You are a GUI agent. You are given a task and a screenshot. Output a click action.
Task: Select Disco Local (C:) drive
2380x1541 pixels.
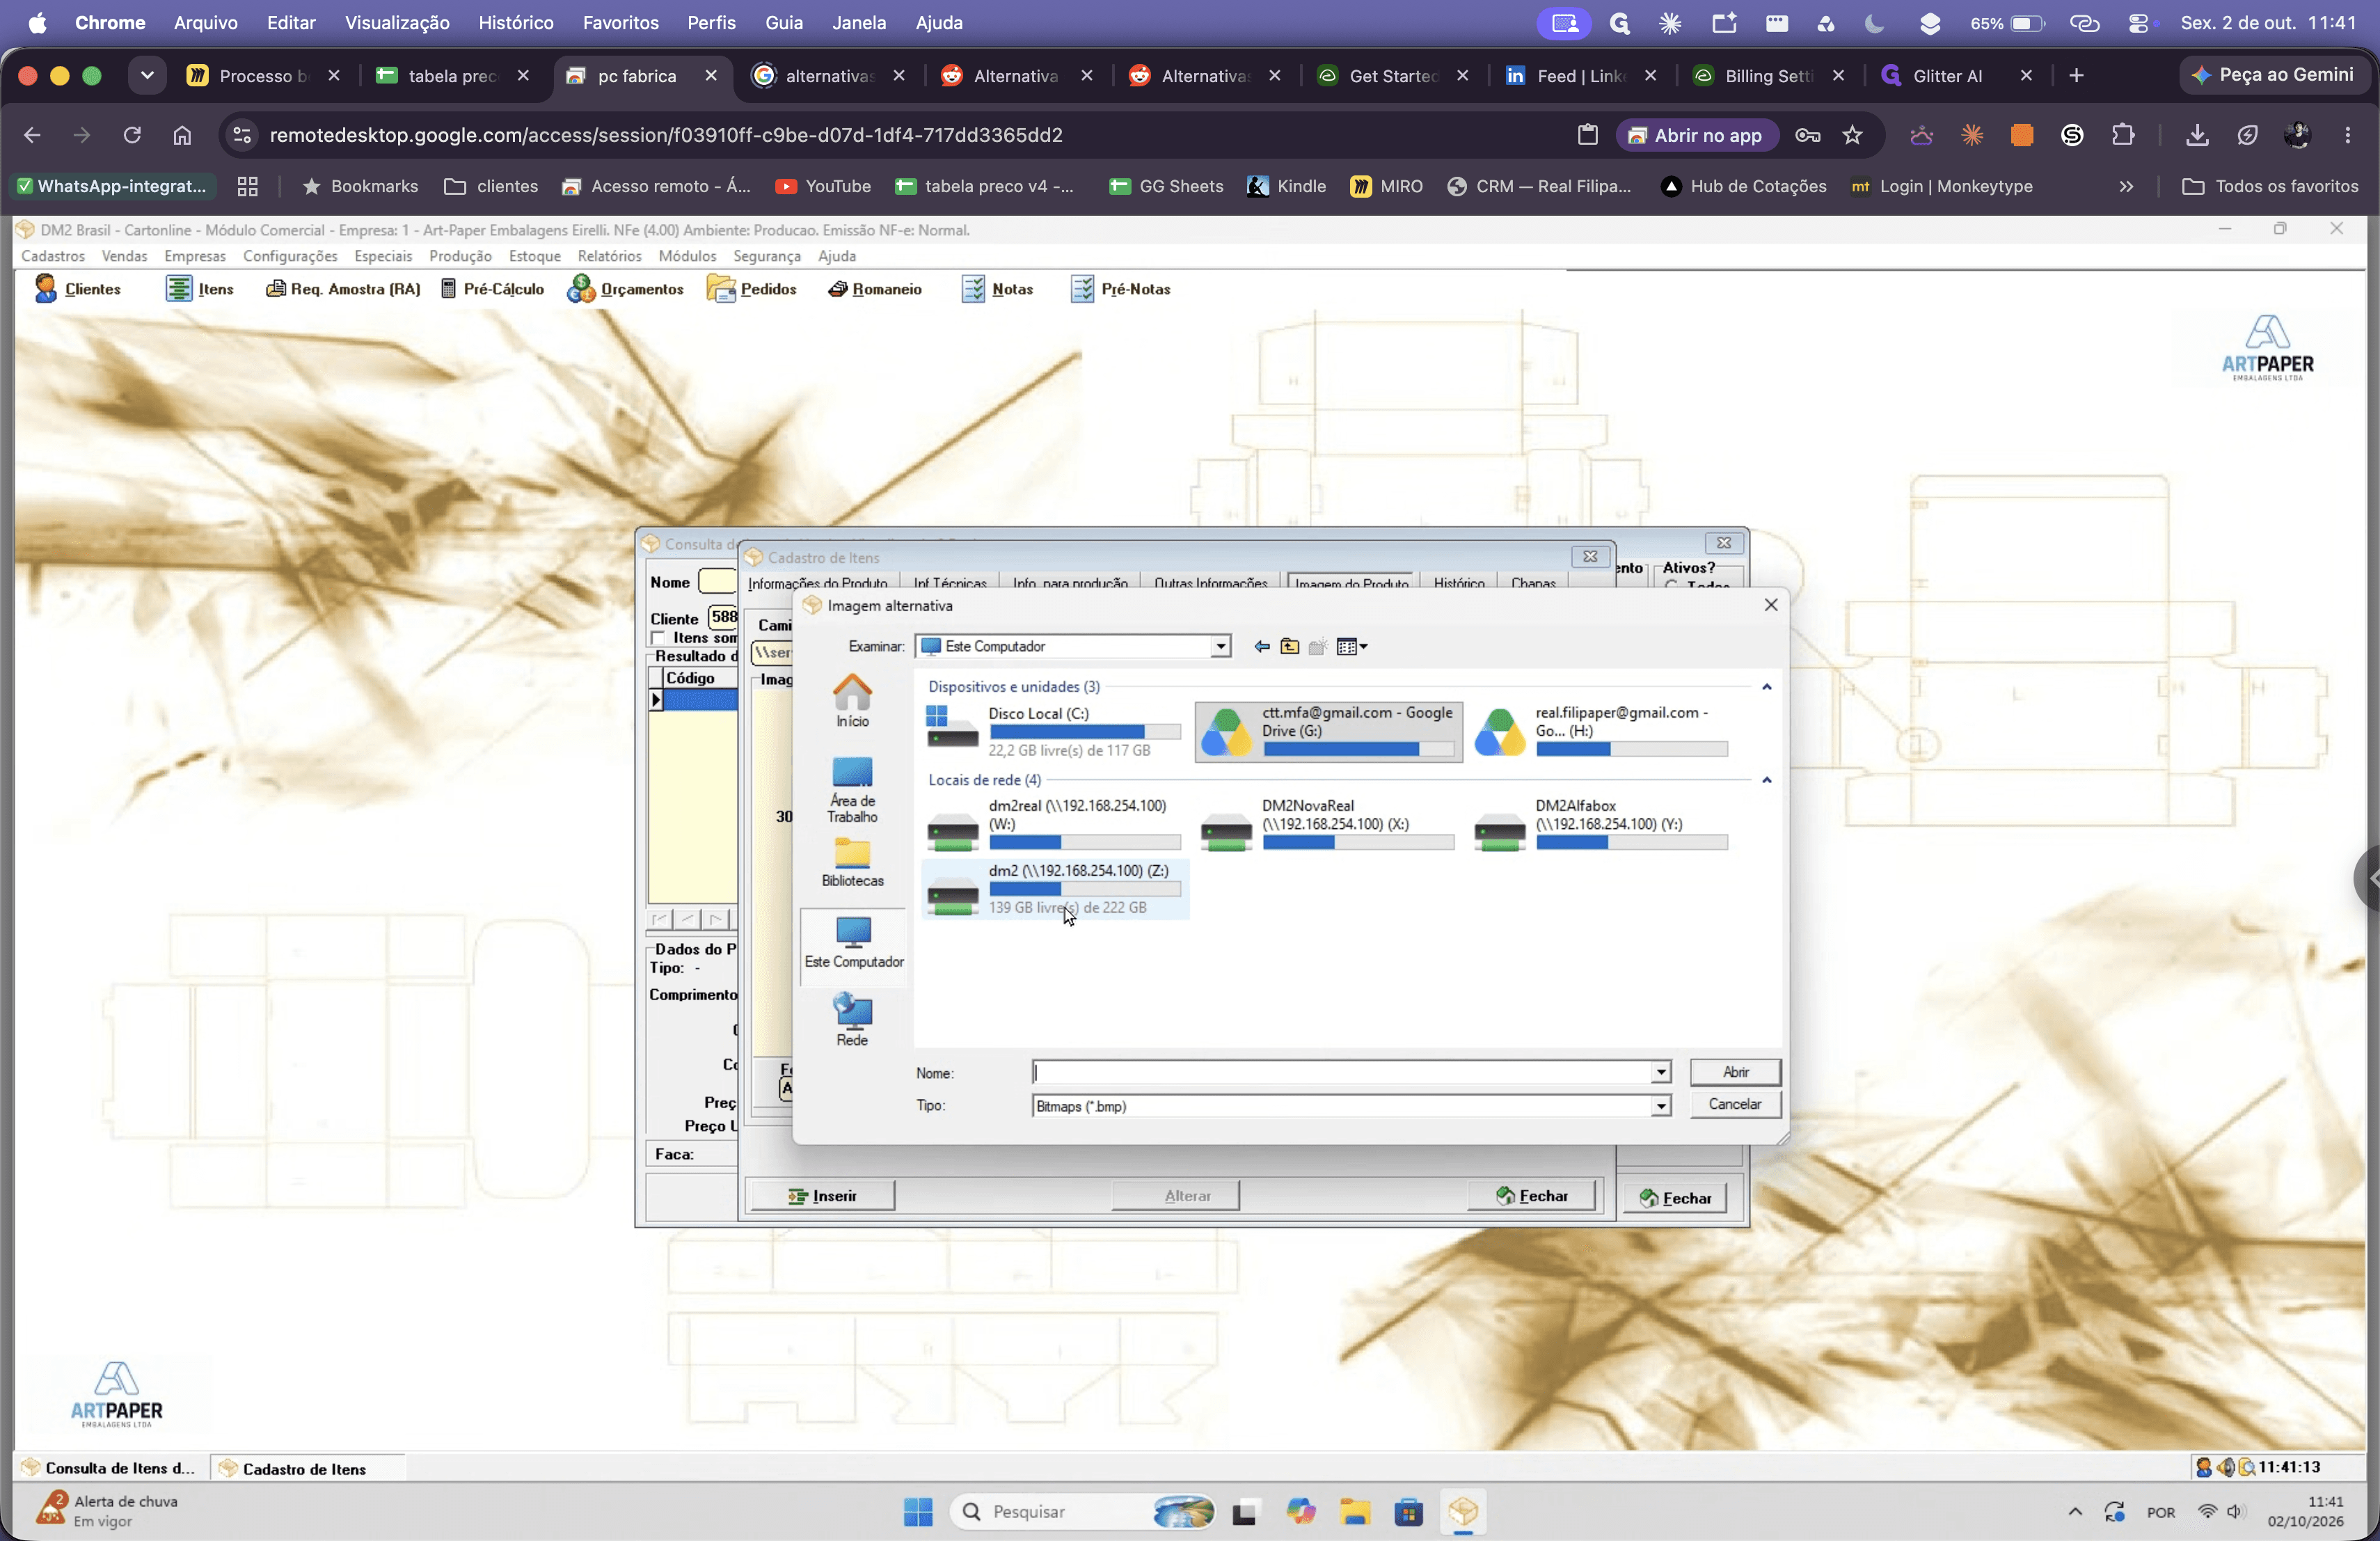1055,731
